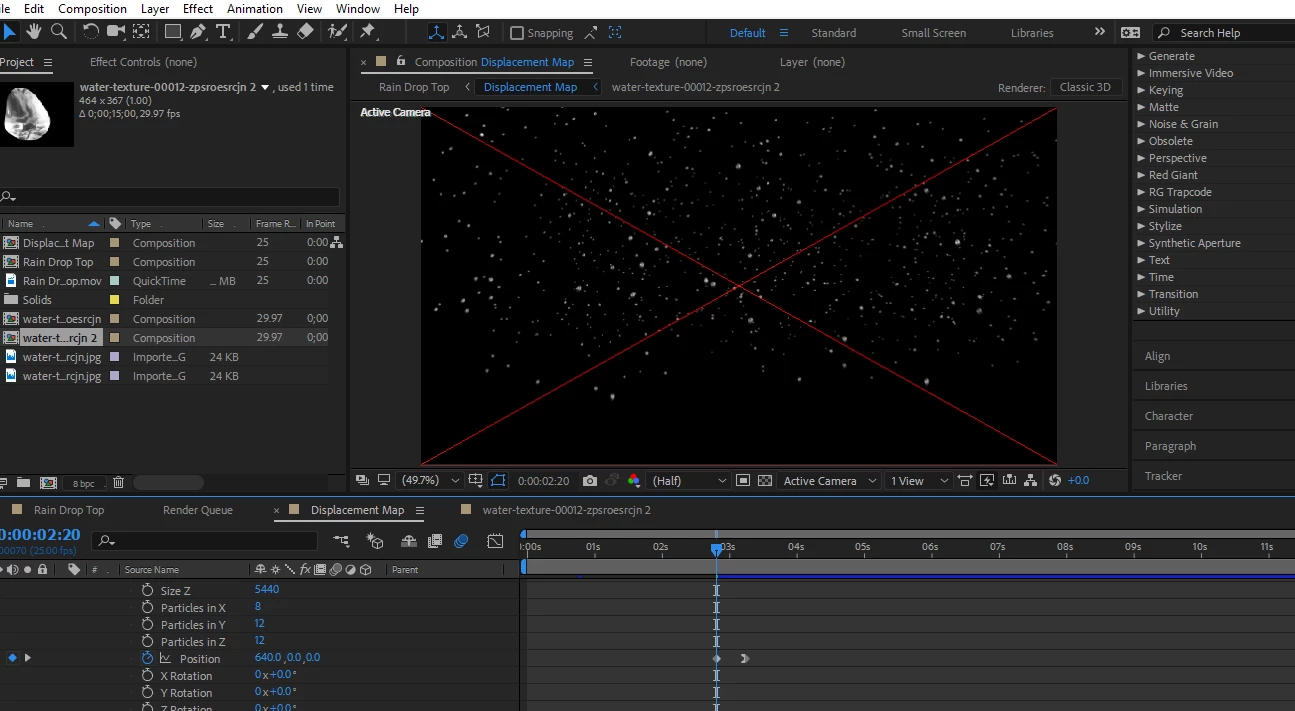Viewport: 1295px width, 711px height.
Task: Click tan label swatch of Rain Drop Top
Action: [114, 262]
